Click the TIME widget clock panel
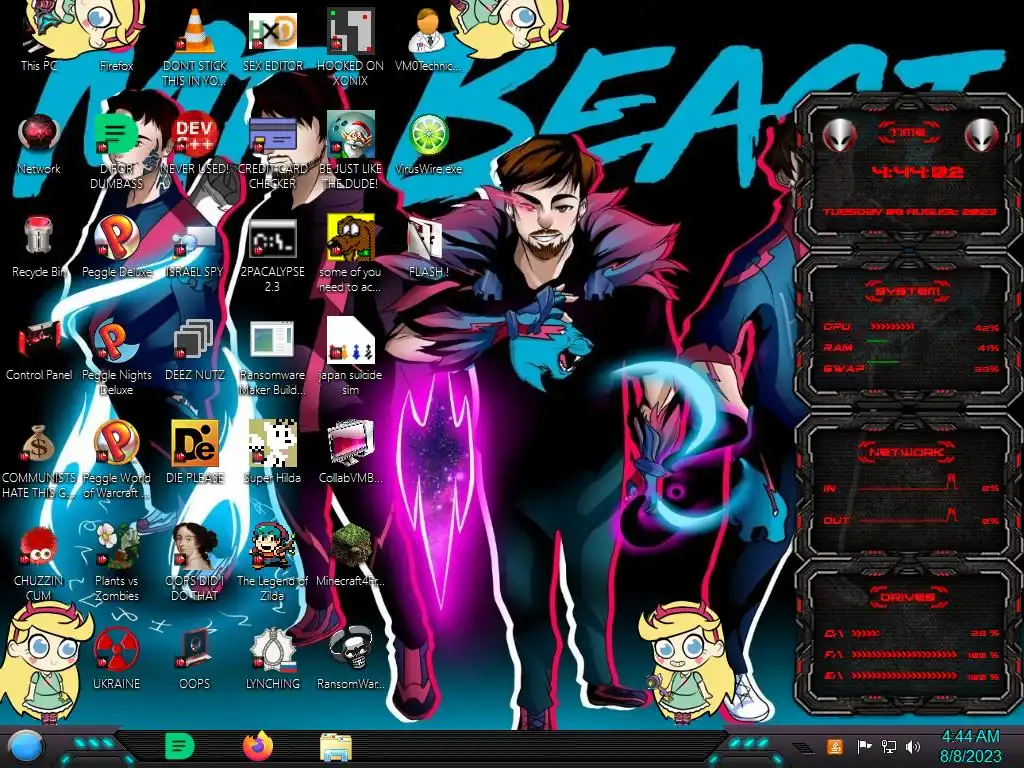 coord(908,171)
